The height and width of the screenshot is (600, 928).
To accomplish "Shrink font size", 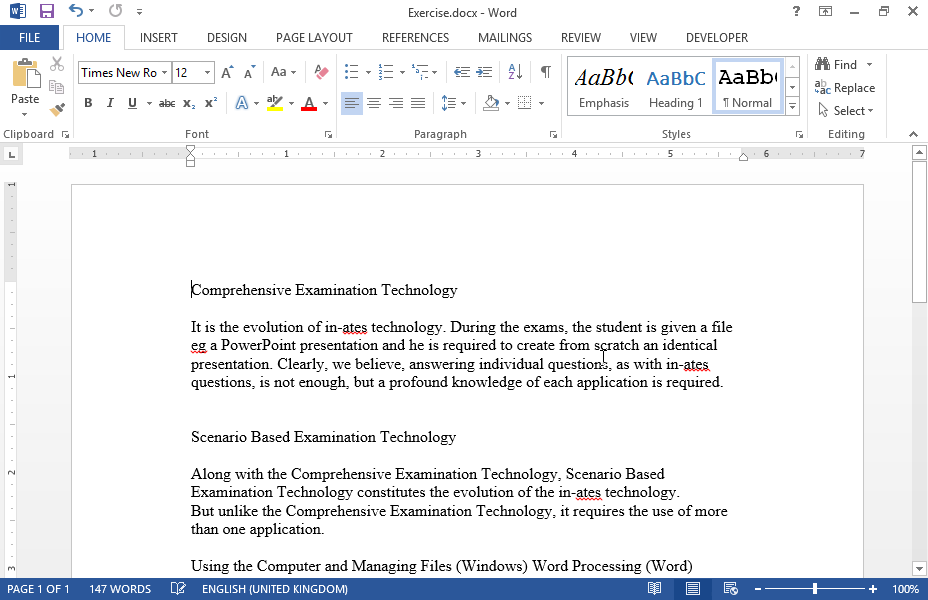I will click(249, 72).
